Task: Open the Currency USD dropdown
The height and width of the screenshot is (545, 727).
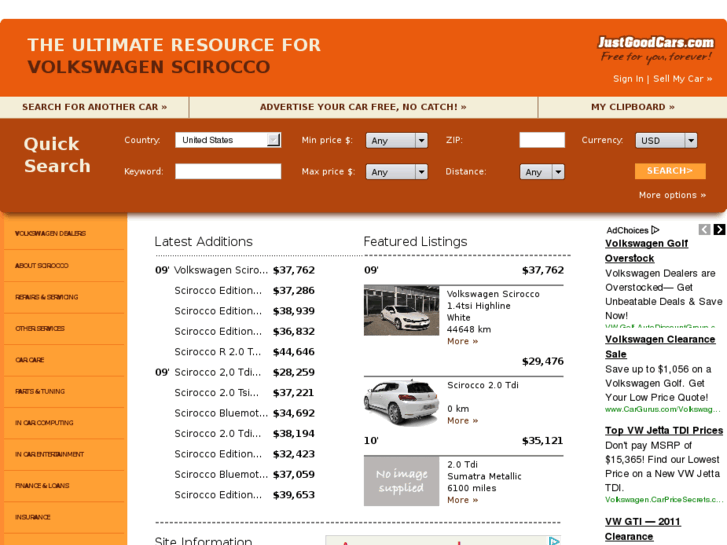Action: point(666,141)
